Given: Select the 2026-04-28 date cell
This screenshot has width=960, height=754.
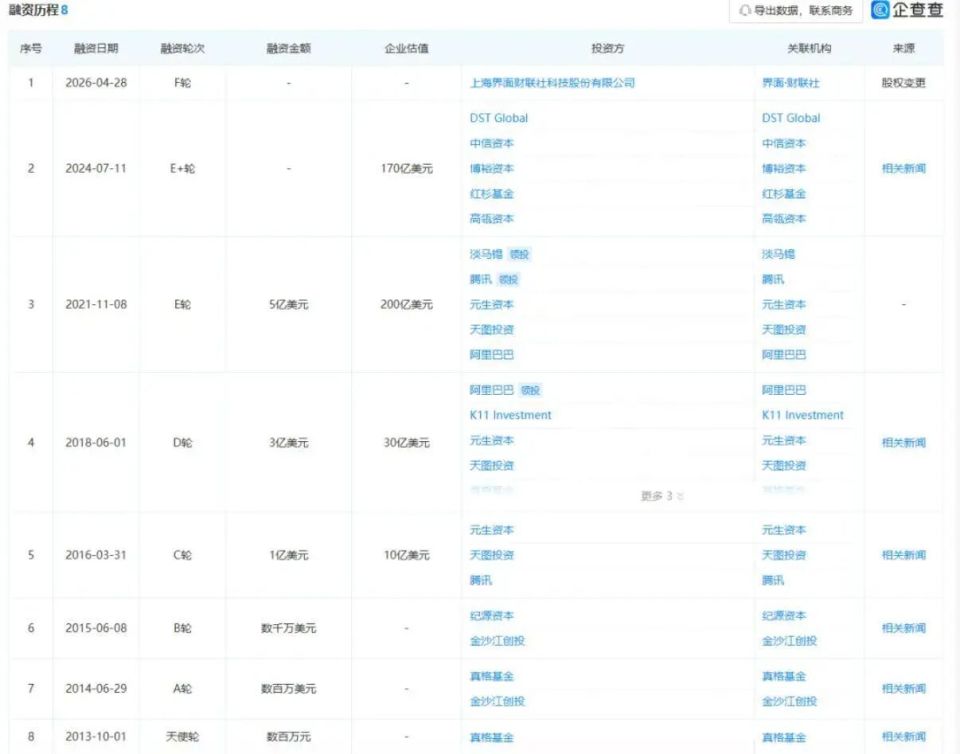Looking at the screenshot, I should (x=96, y=83).
